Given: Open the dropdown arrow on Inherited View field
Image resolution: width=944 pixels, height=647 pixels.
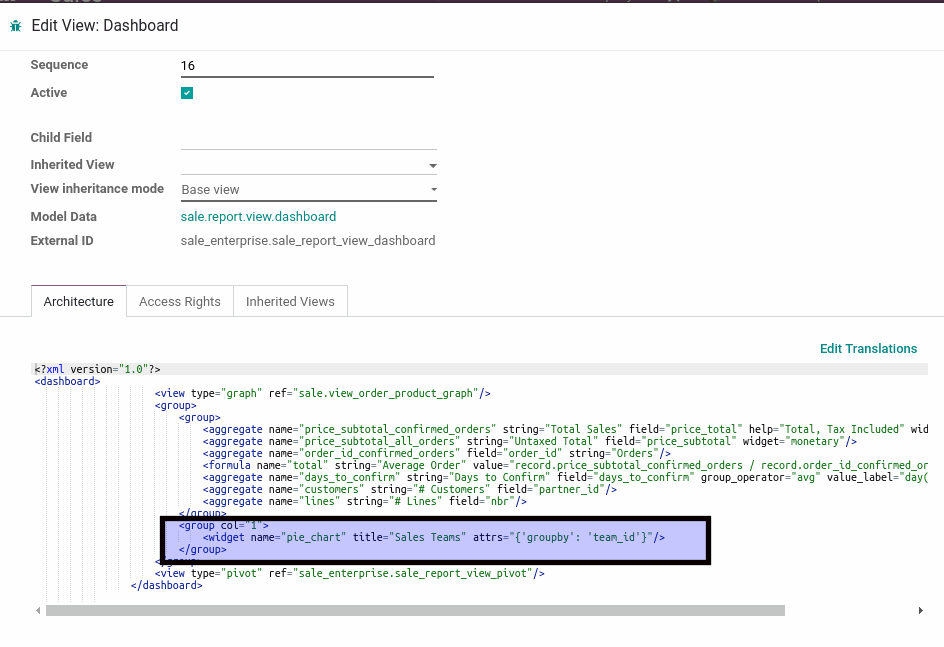Looking at the screenshot, I should 432,165.
